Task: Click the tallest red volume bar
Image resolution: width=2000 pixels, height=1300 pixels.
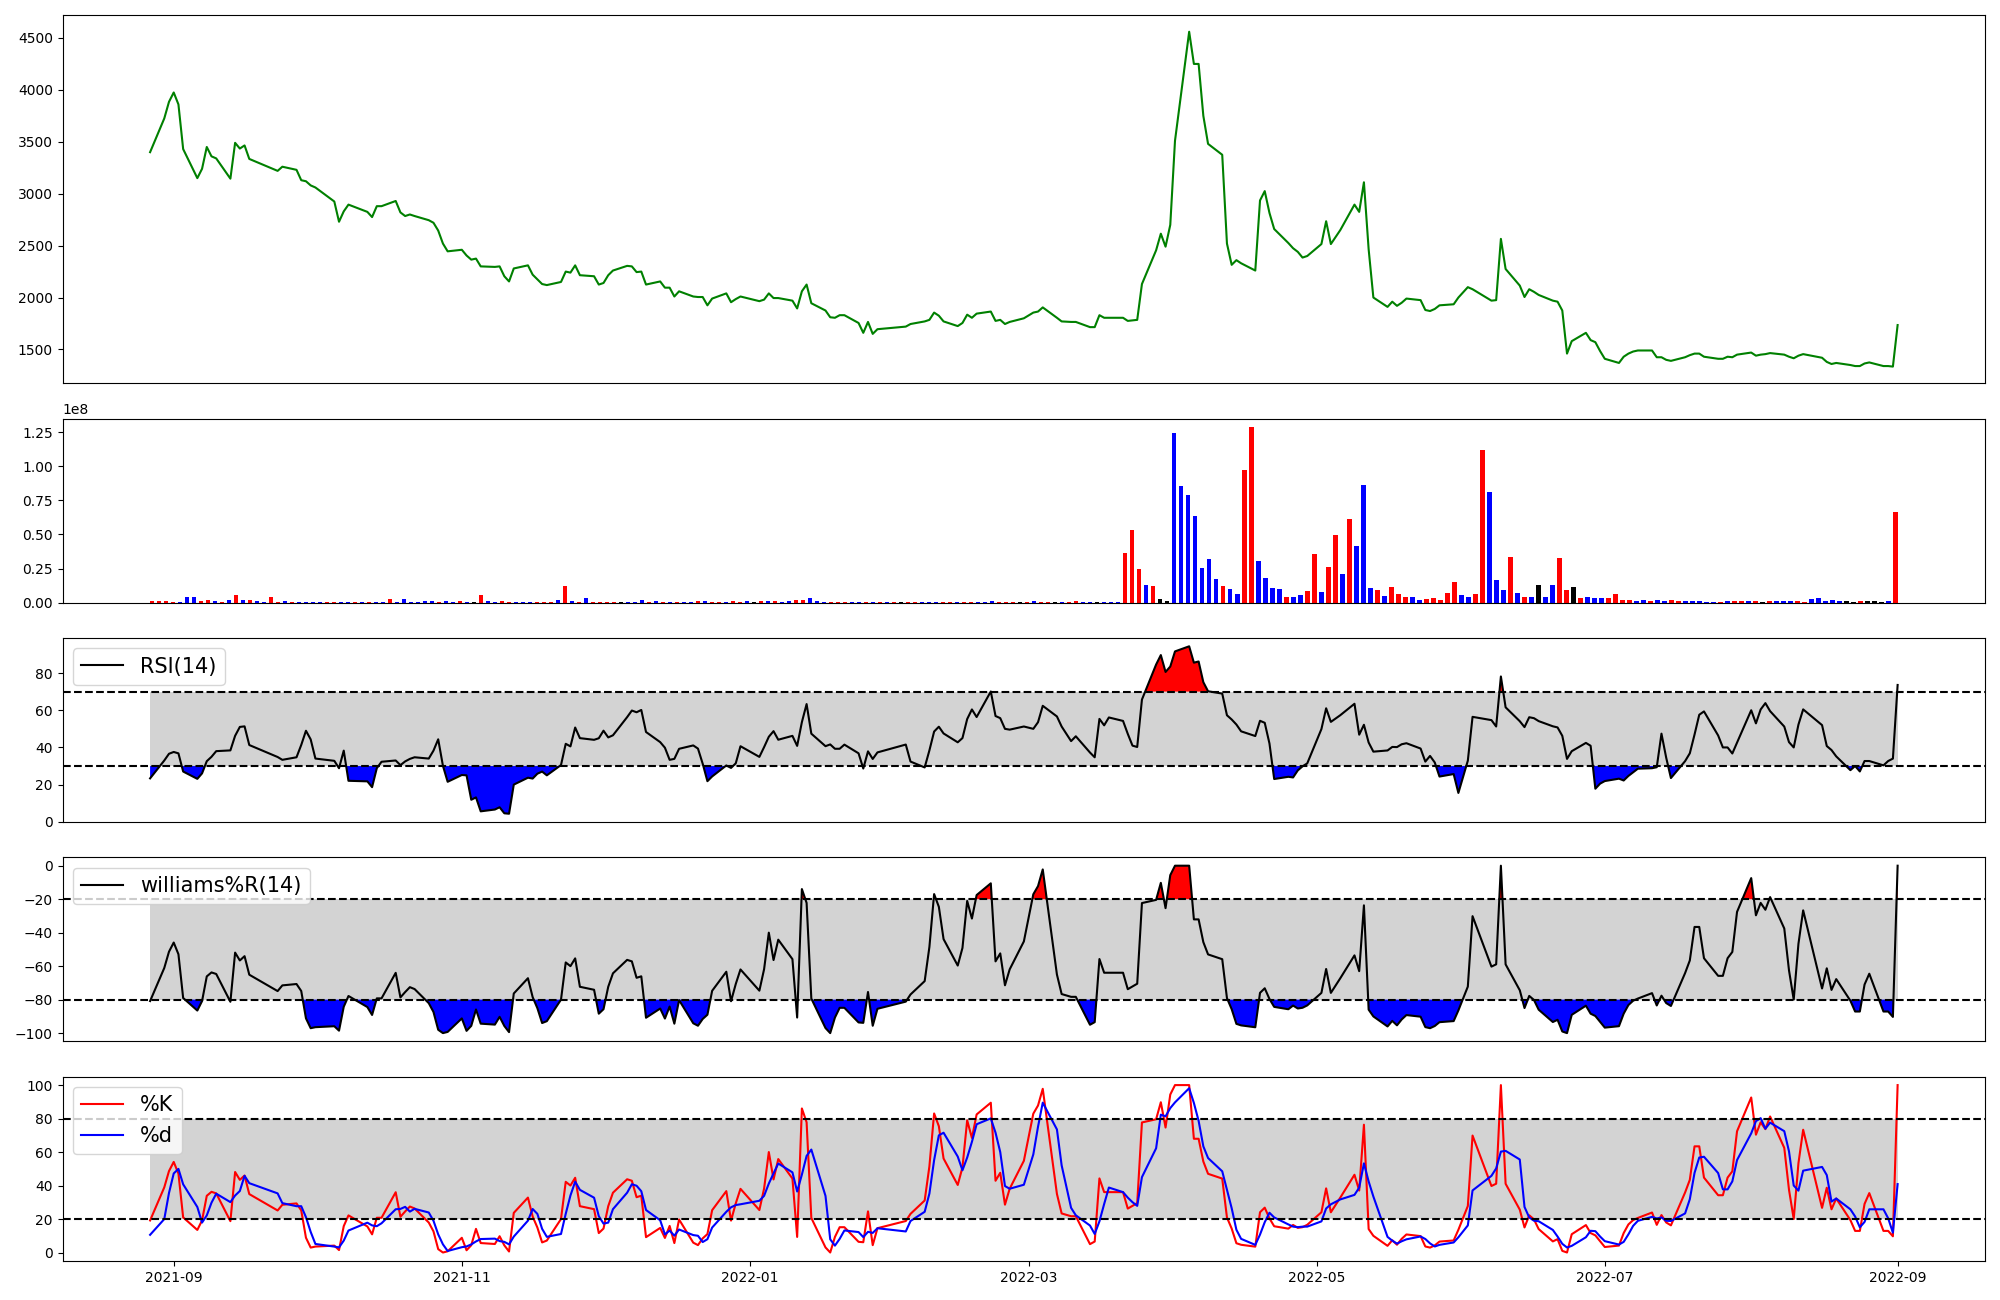Action: 1251,515
